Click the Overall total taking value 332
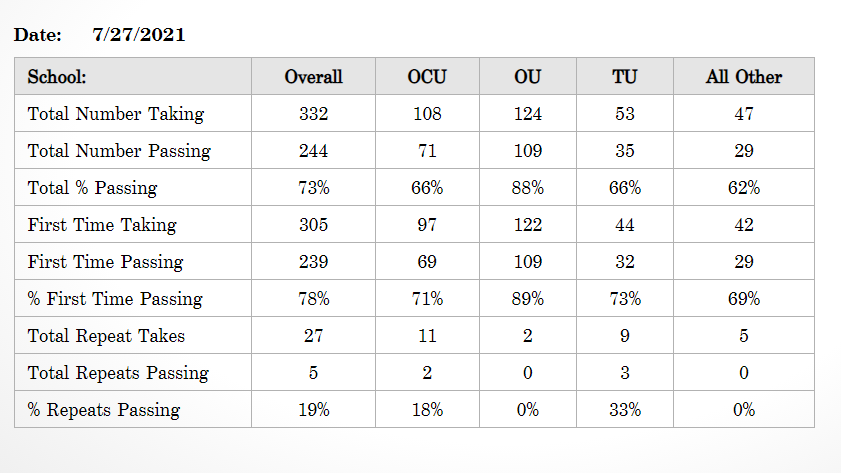The width and height of the screenshot is (841, 473). tap(313, 114)
